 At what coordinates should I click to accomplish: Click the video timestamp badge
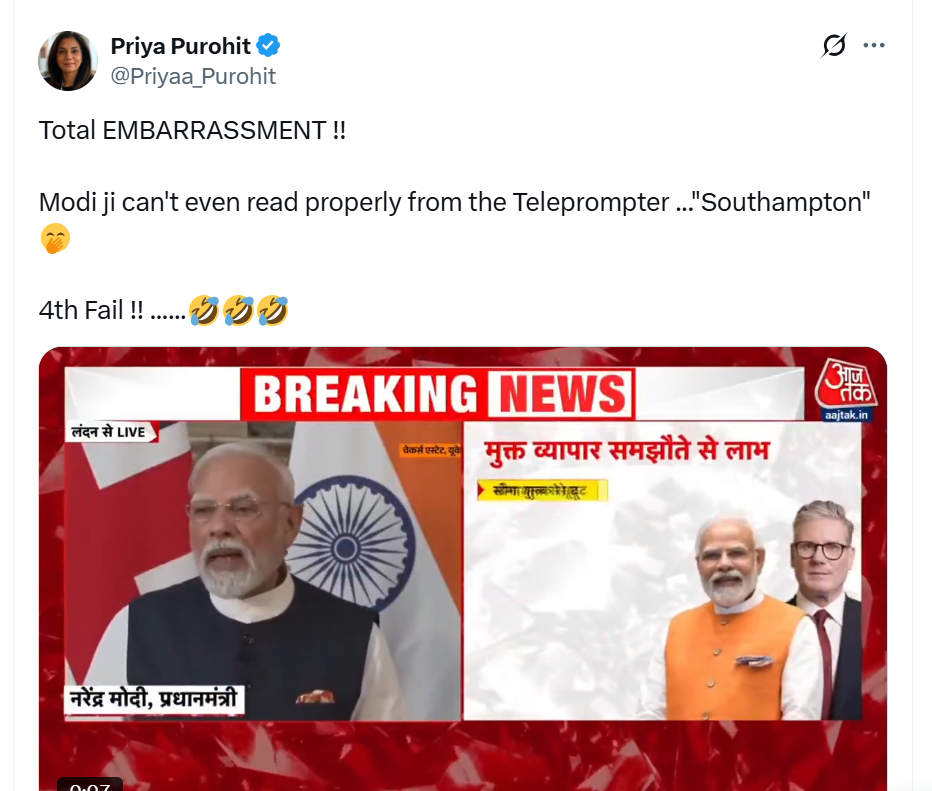coord(90,784)
